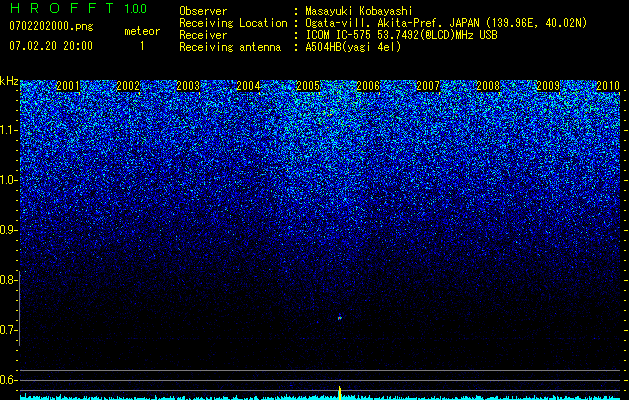The width and height of the screenshot is (629, 400).
Task: Click the A504HB(yagi 4el) antenna text
Action: pyautogui.click(x=353, y=47)
